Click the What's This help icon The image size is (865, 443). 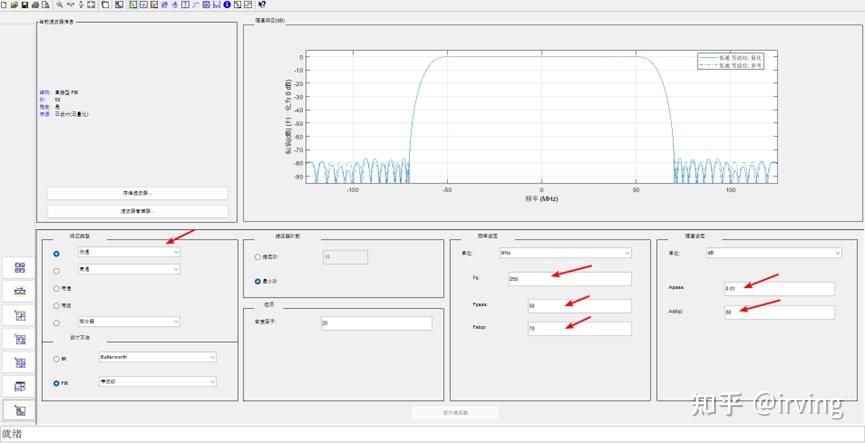pos(262,4)
